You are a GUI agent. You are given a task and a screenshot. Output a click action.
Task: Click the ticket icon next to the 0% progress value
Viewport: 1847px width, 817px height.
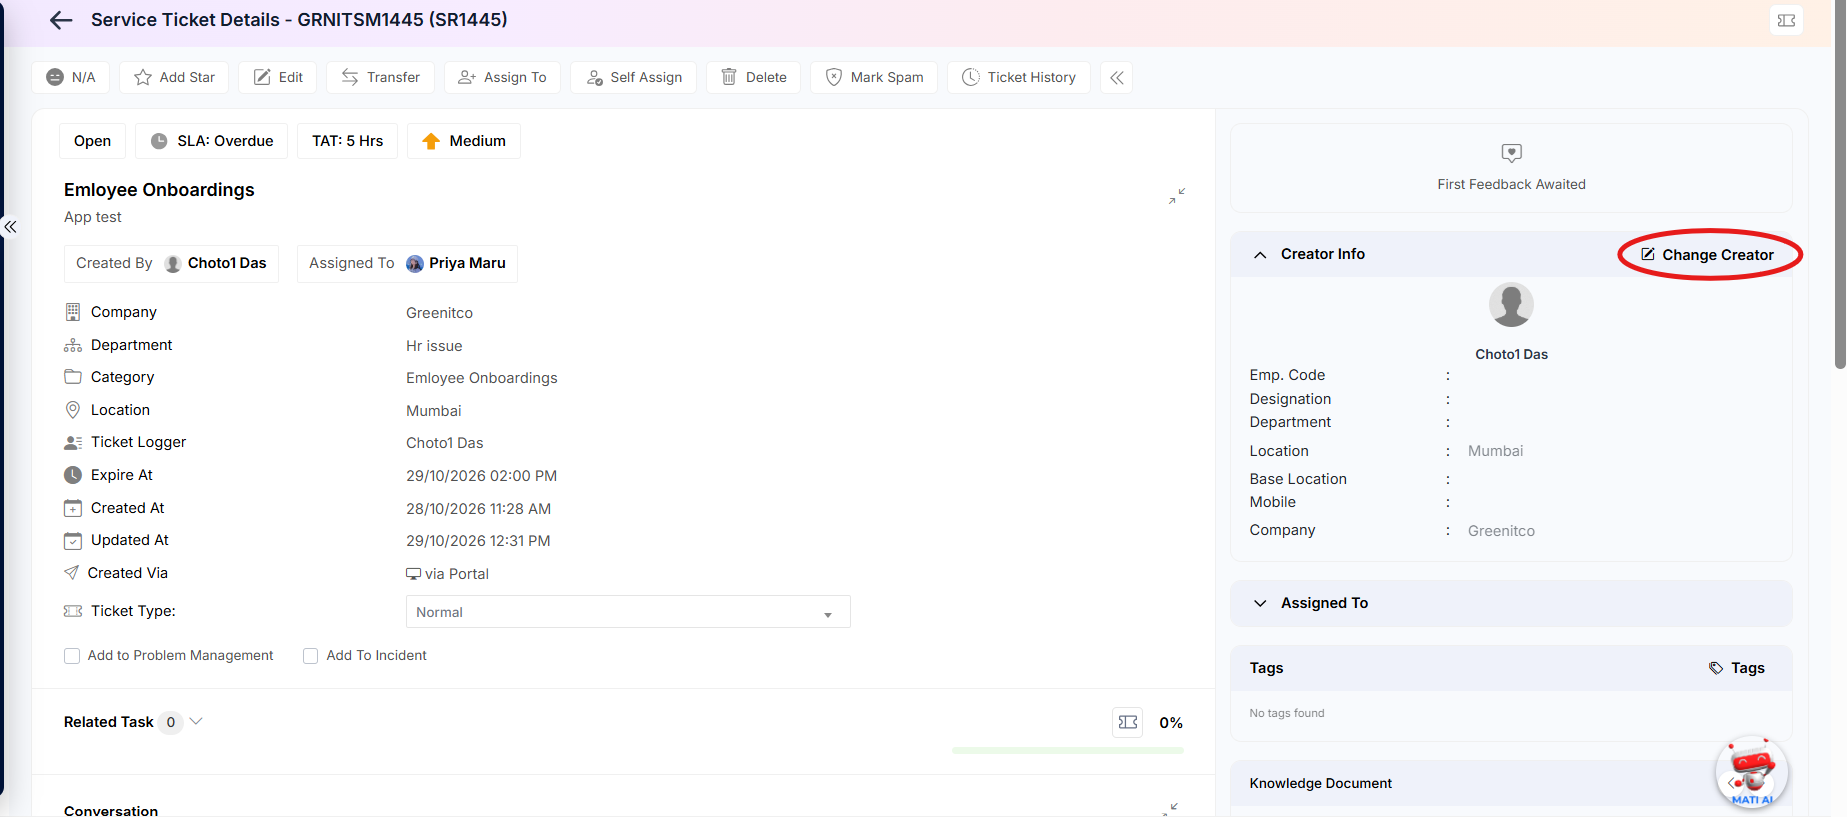click(x=1128, y=722)
